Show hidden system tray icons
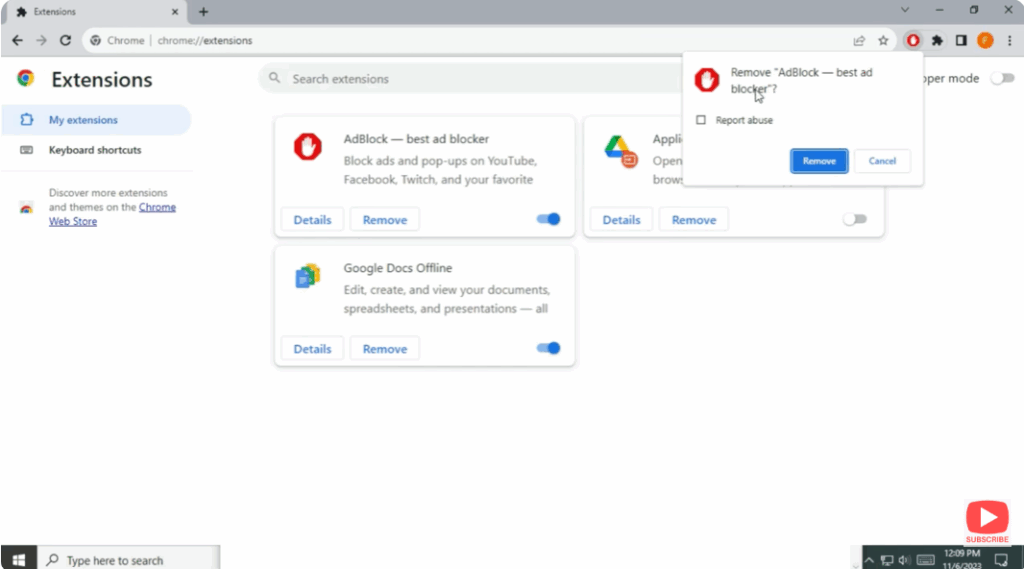Screen dimensions: 1024x569 click(x=869, y=560)
